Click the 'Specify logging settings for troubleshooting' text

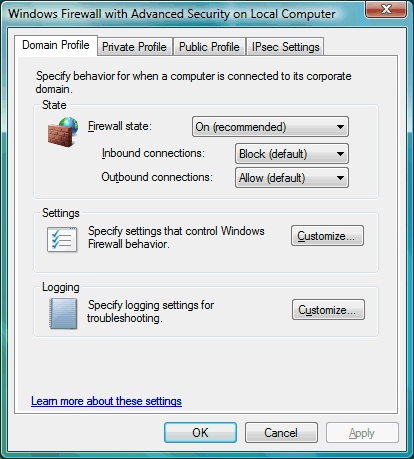151,311
